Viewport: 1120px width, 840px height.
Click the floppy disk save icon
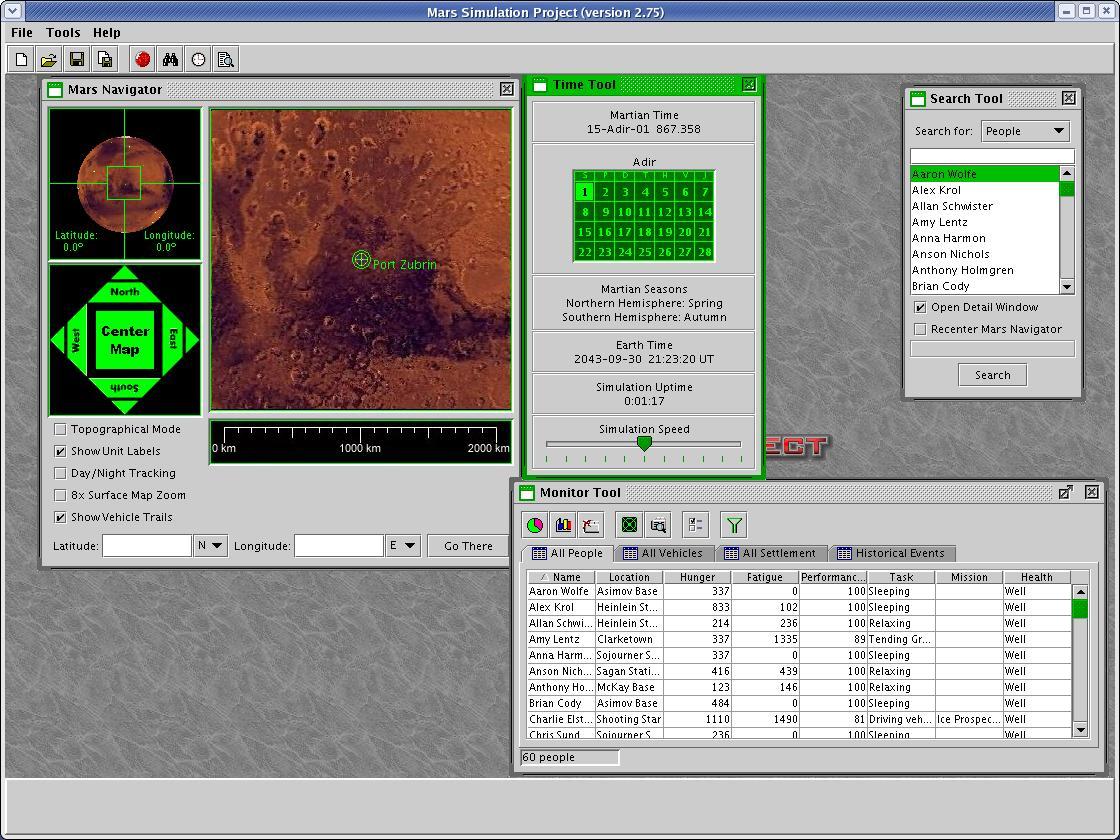(77, 60)
